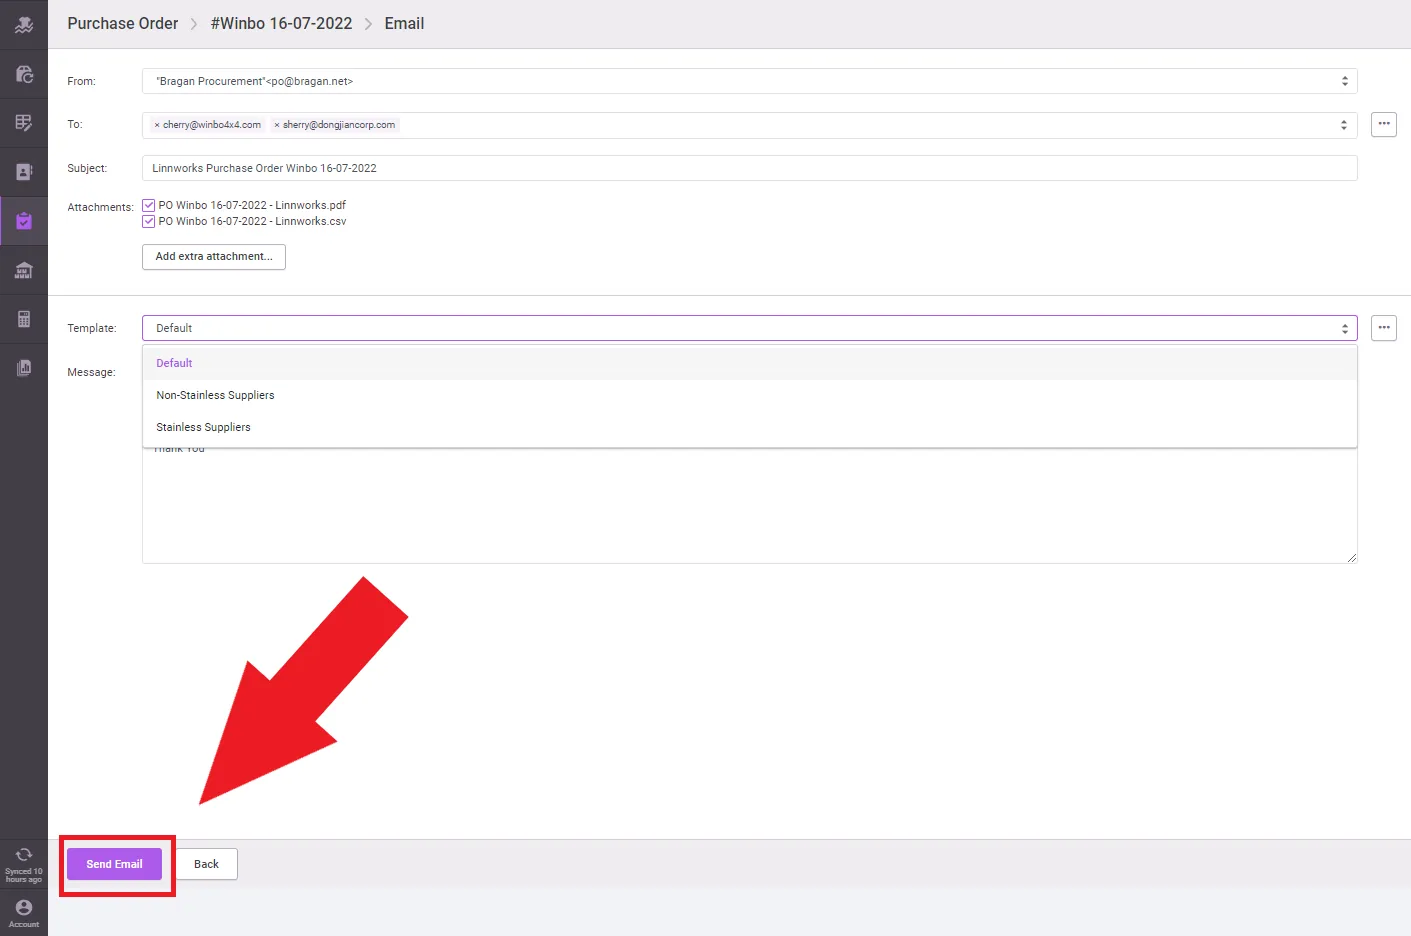Open the order sync box sidebar icon

24,74
